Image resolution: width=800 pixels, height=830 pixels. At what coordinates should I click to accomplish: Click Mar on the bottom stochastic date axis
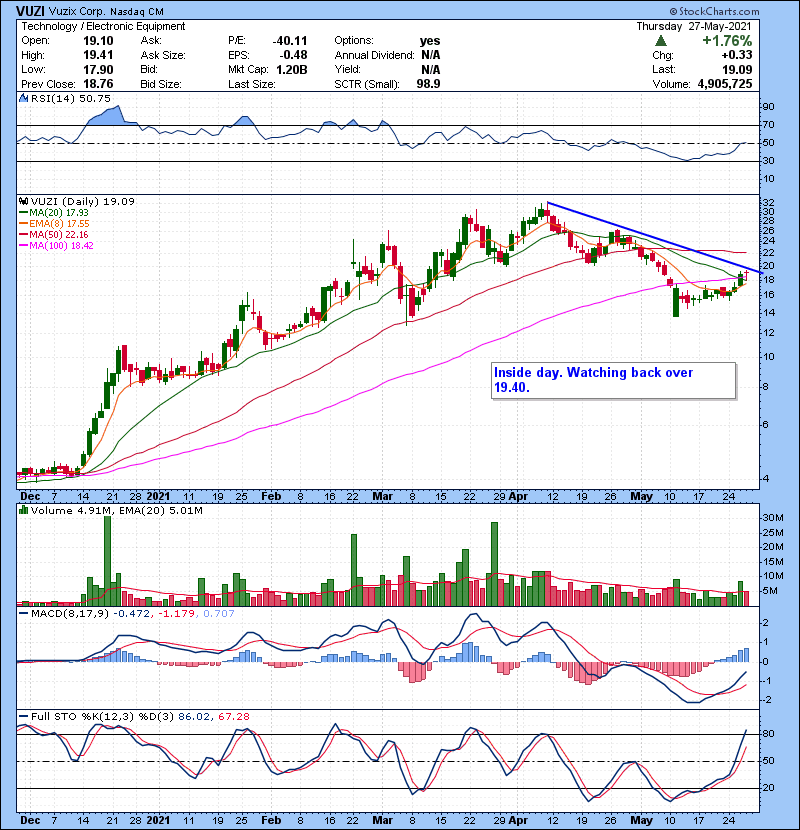[x=382, y=820]
